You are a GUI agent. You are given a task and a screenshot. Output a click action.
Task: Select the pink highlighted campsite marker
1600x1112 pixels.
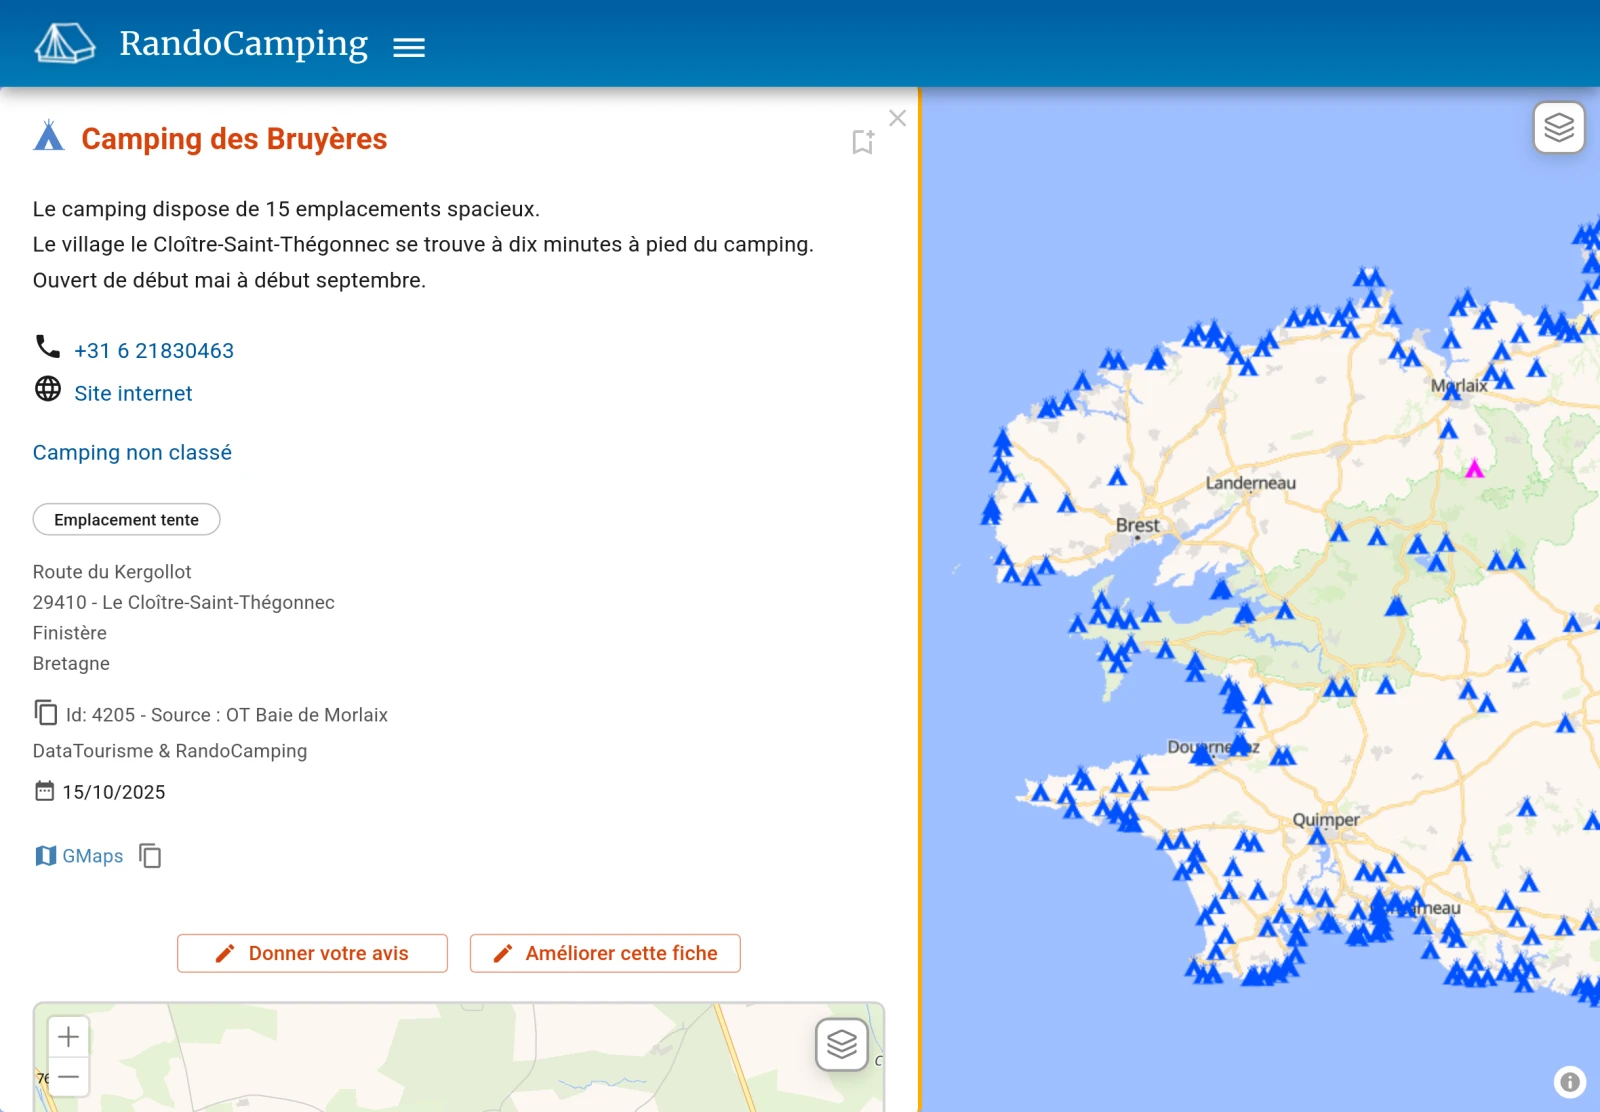(1474, 469)
